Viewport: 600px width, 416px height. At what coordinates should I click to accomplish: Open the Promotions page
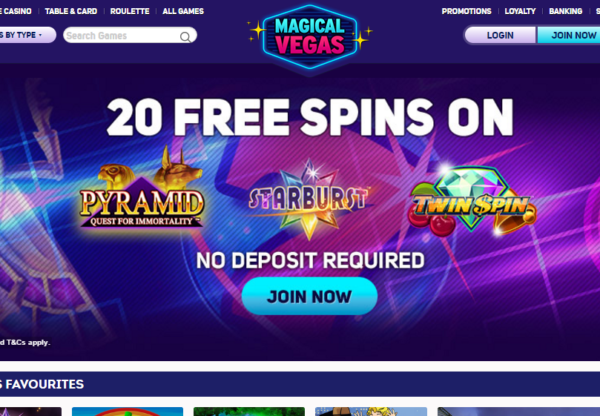tap(466, 11)
